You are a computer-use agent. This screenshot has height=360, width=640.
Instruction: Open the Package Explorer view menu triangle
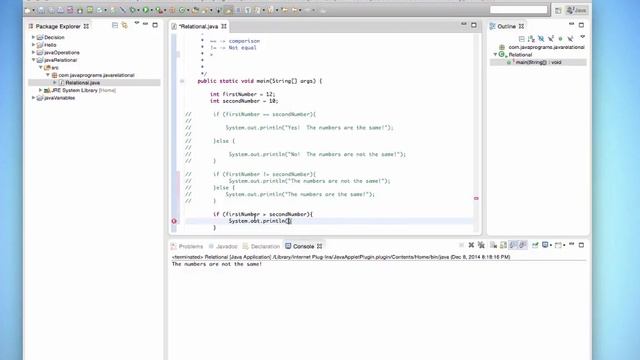pos(137,24)
